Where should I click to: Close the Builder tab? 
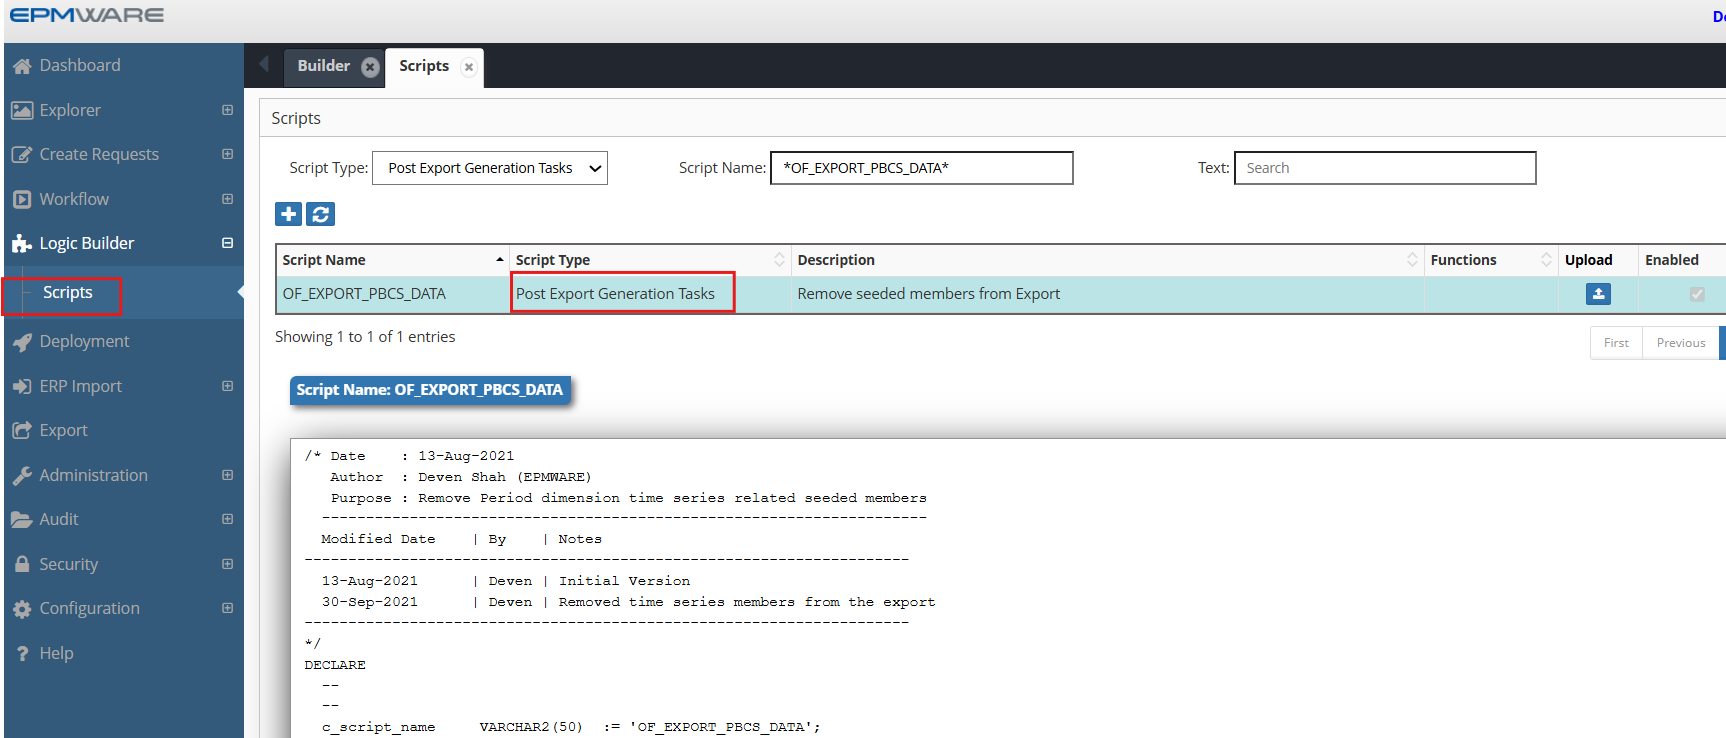[x=370, y=67]
